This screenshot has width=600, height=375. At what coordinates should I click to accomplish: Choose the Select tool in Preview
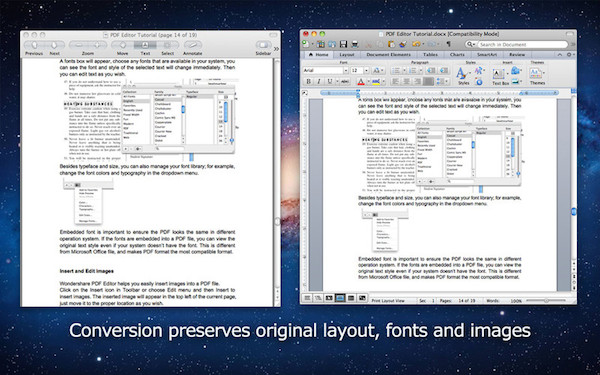coord(168,45)
